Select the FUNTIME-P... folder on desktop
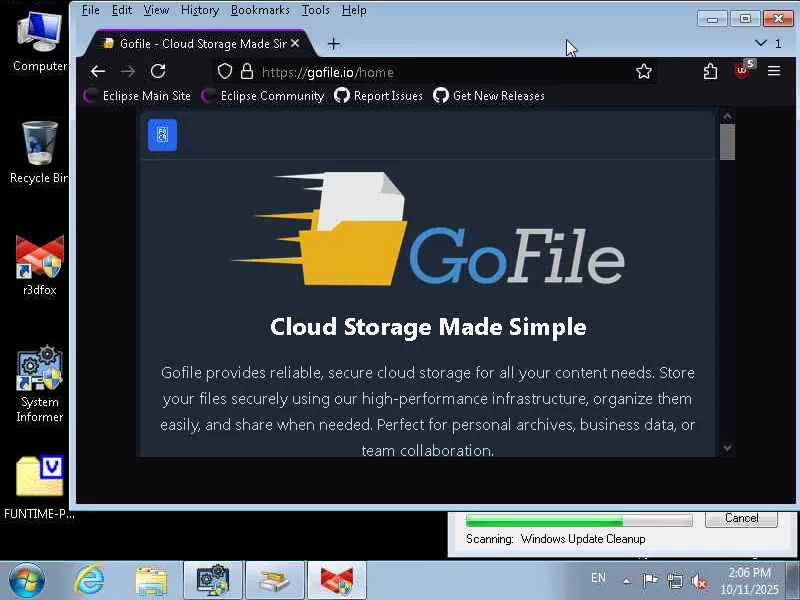The height and width of the screenshot is (600, 800). click(x=39, y=487)
